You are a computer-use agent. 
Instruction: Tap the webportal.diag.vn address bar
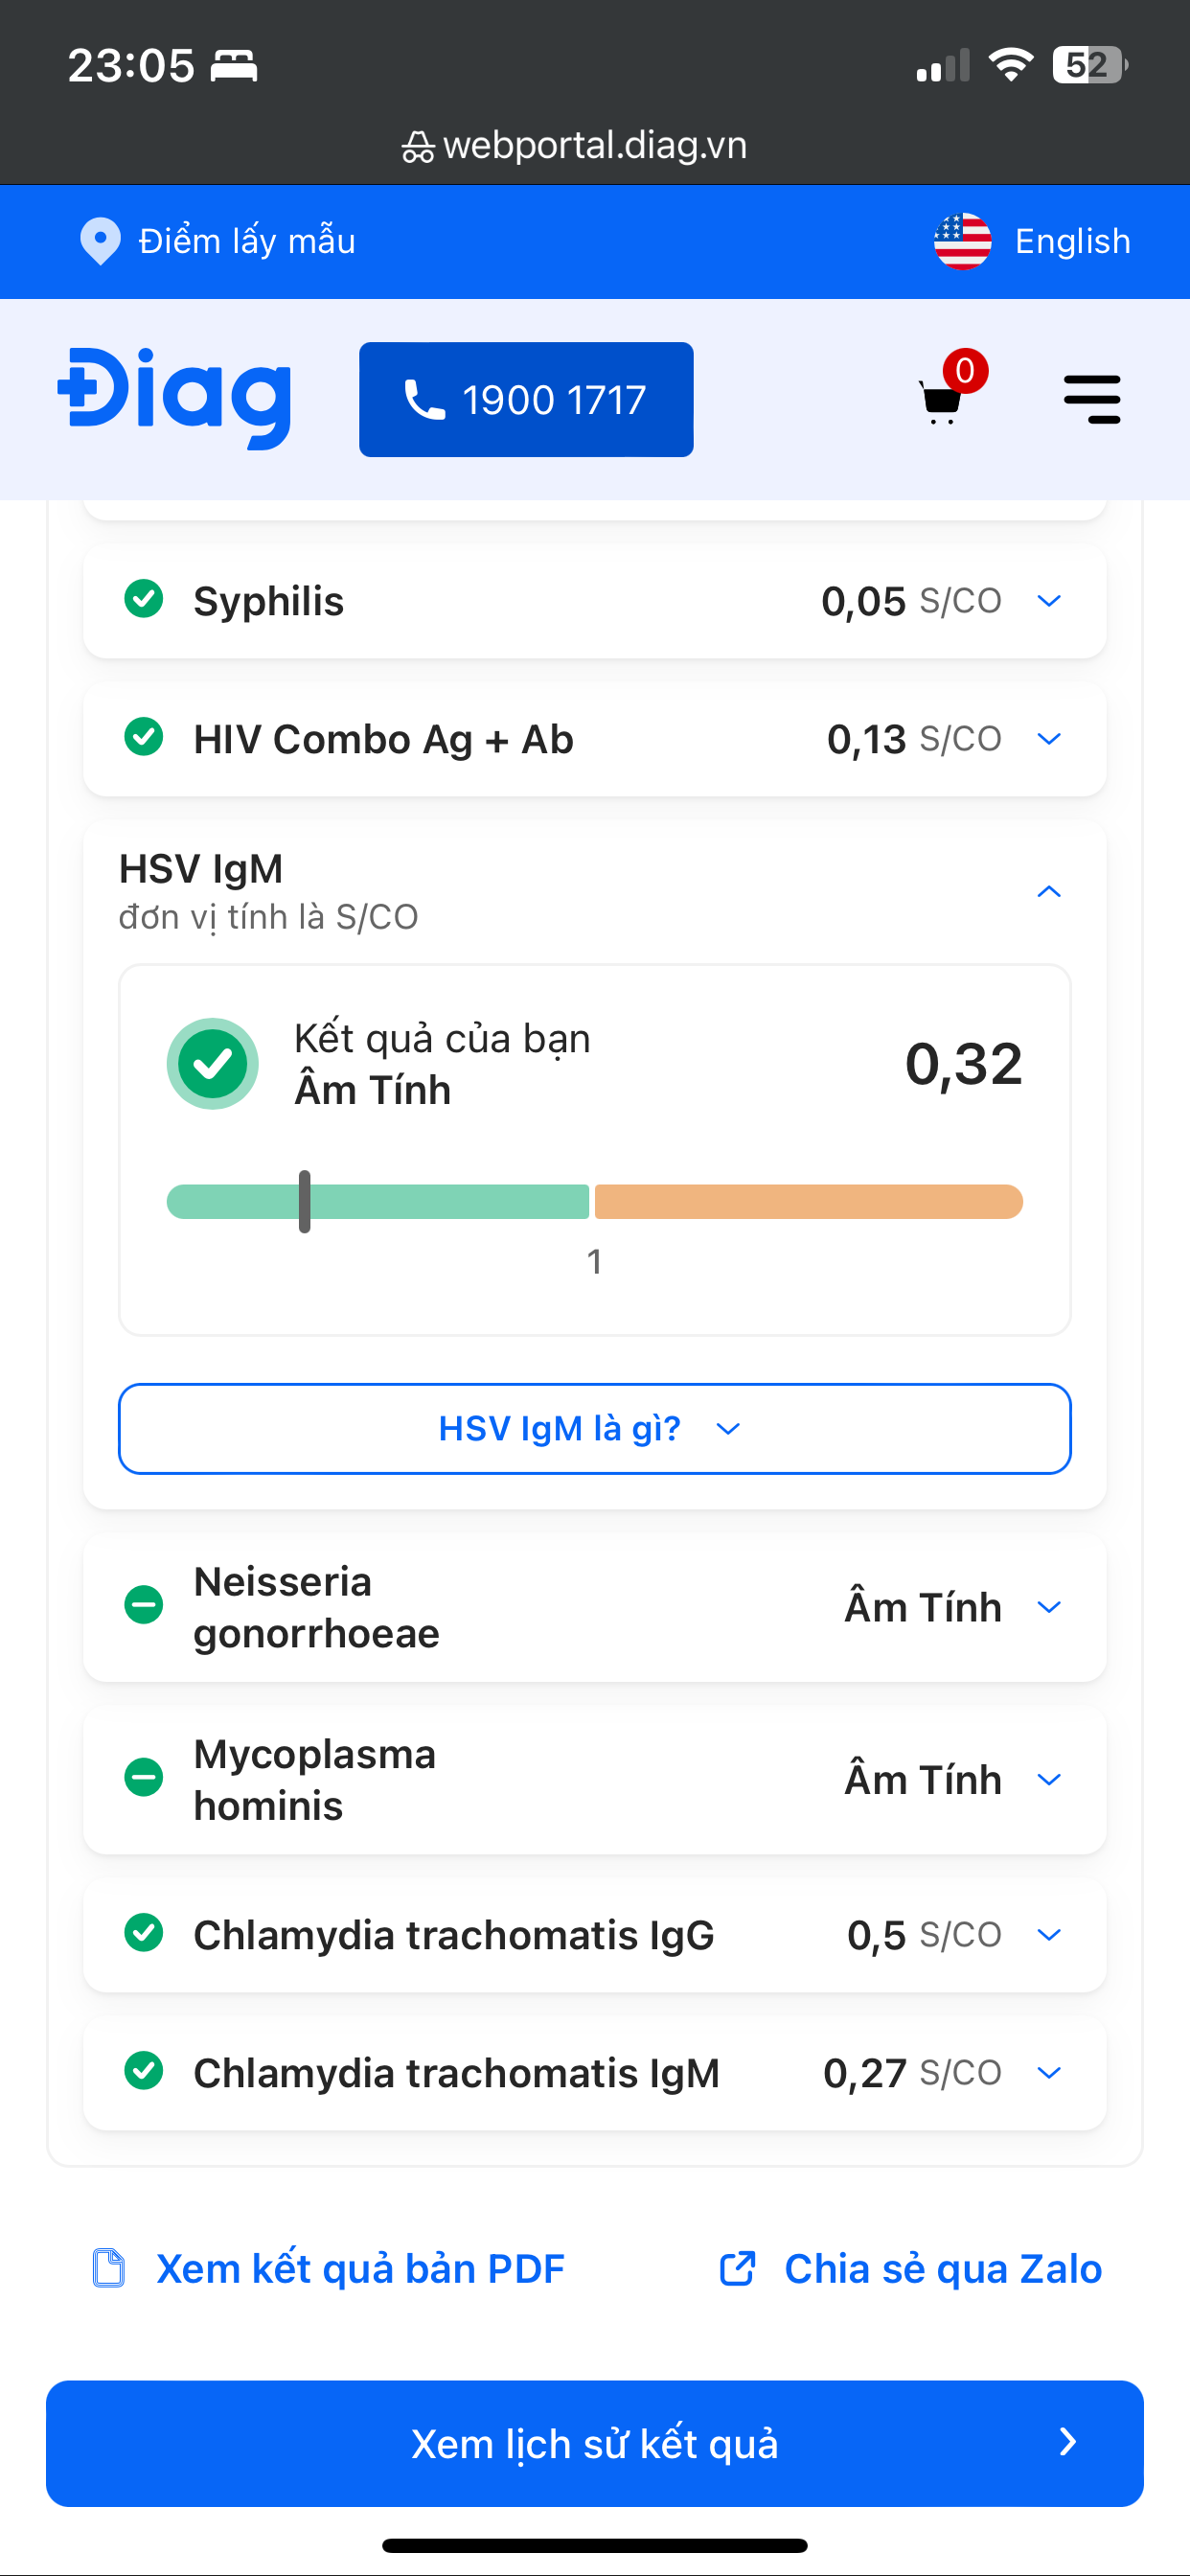(x=594, y=146)
